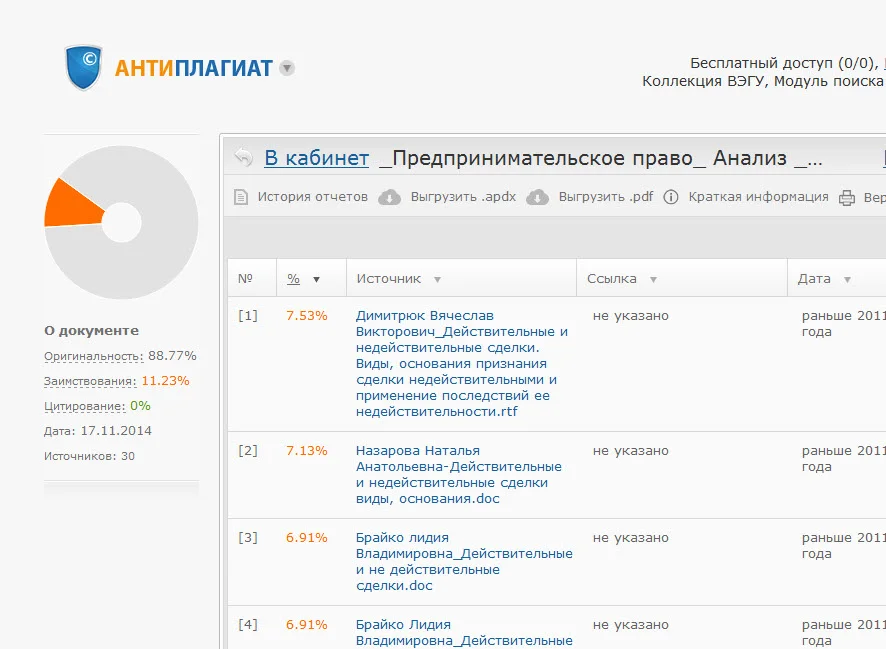Click the Оригинальность label
Screen dimensions: 886x649
[x=94, y=356]
